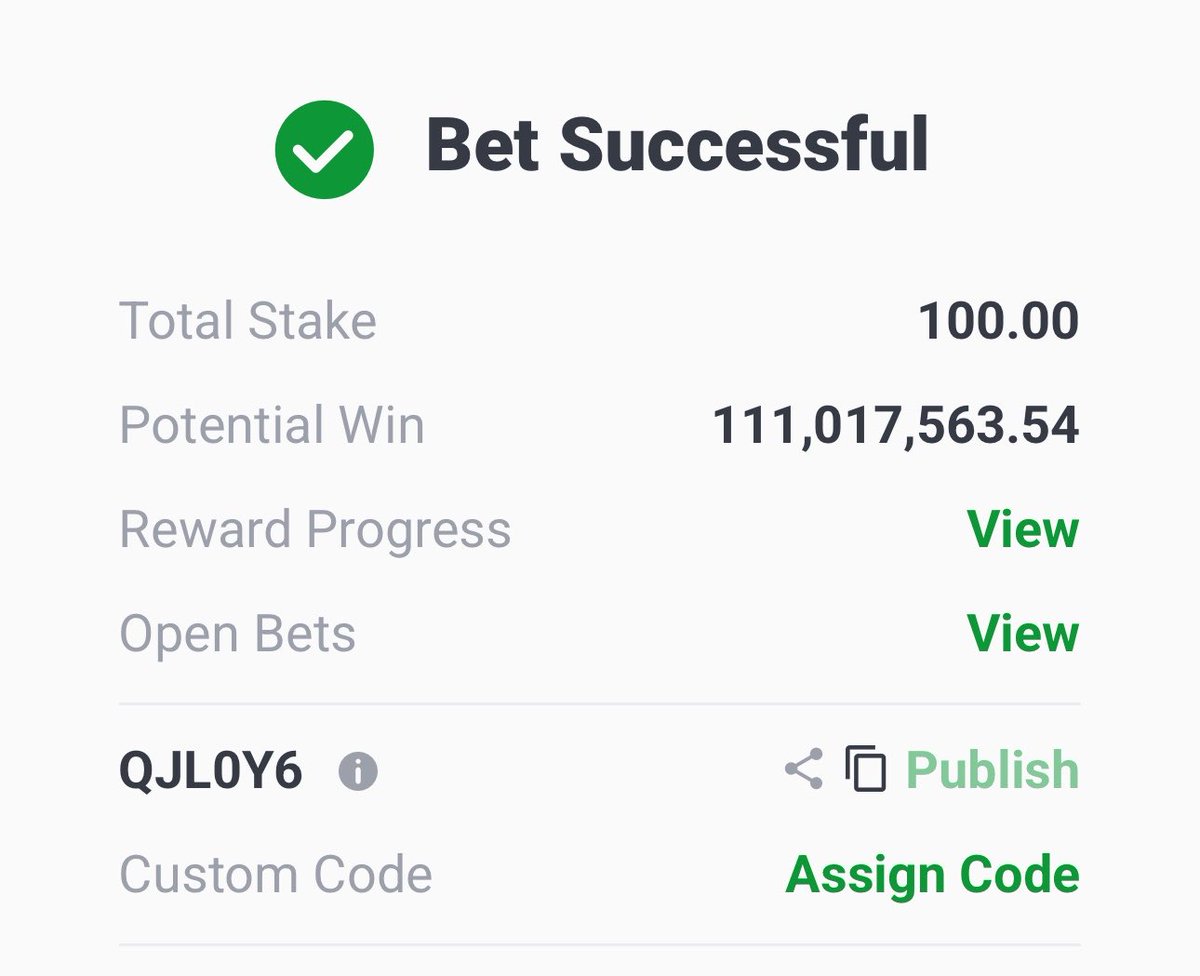
Task: Click the divider line above the QJL0Y6 code
Action: tap(600, 704)
